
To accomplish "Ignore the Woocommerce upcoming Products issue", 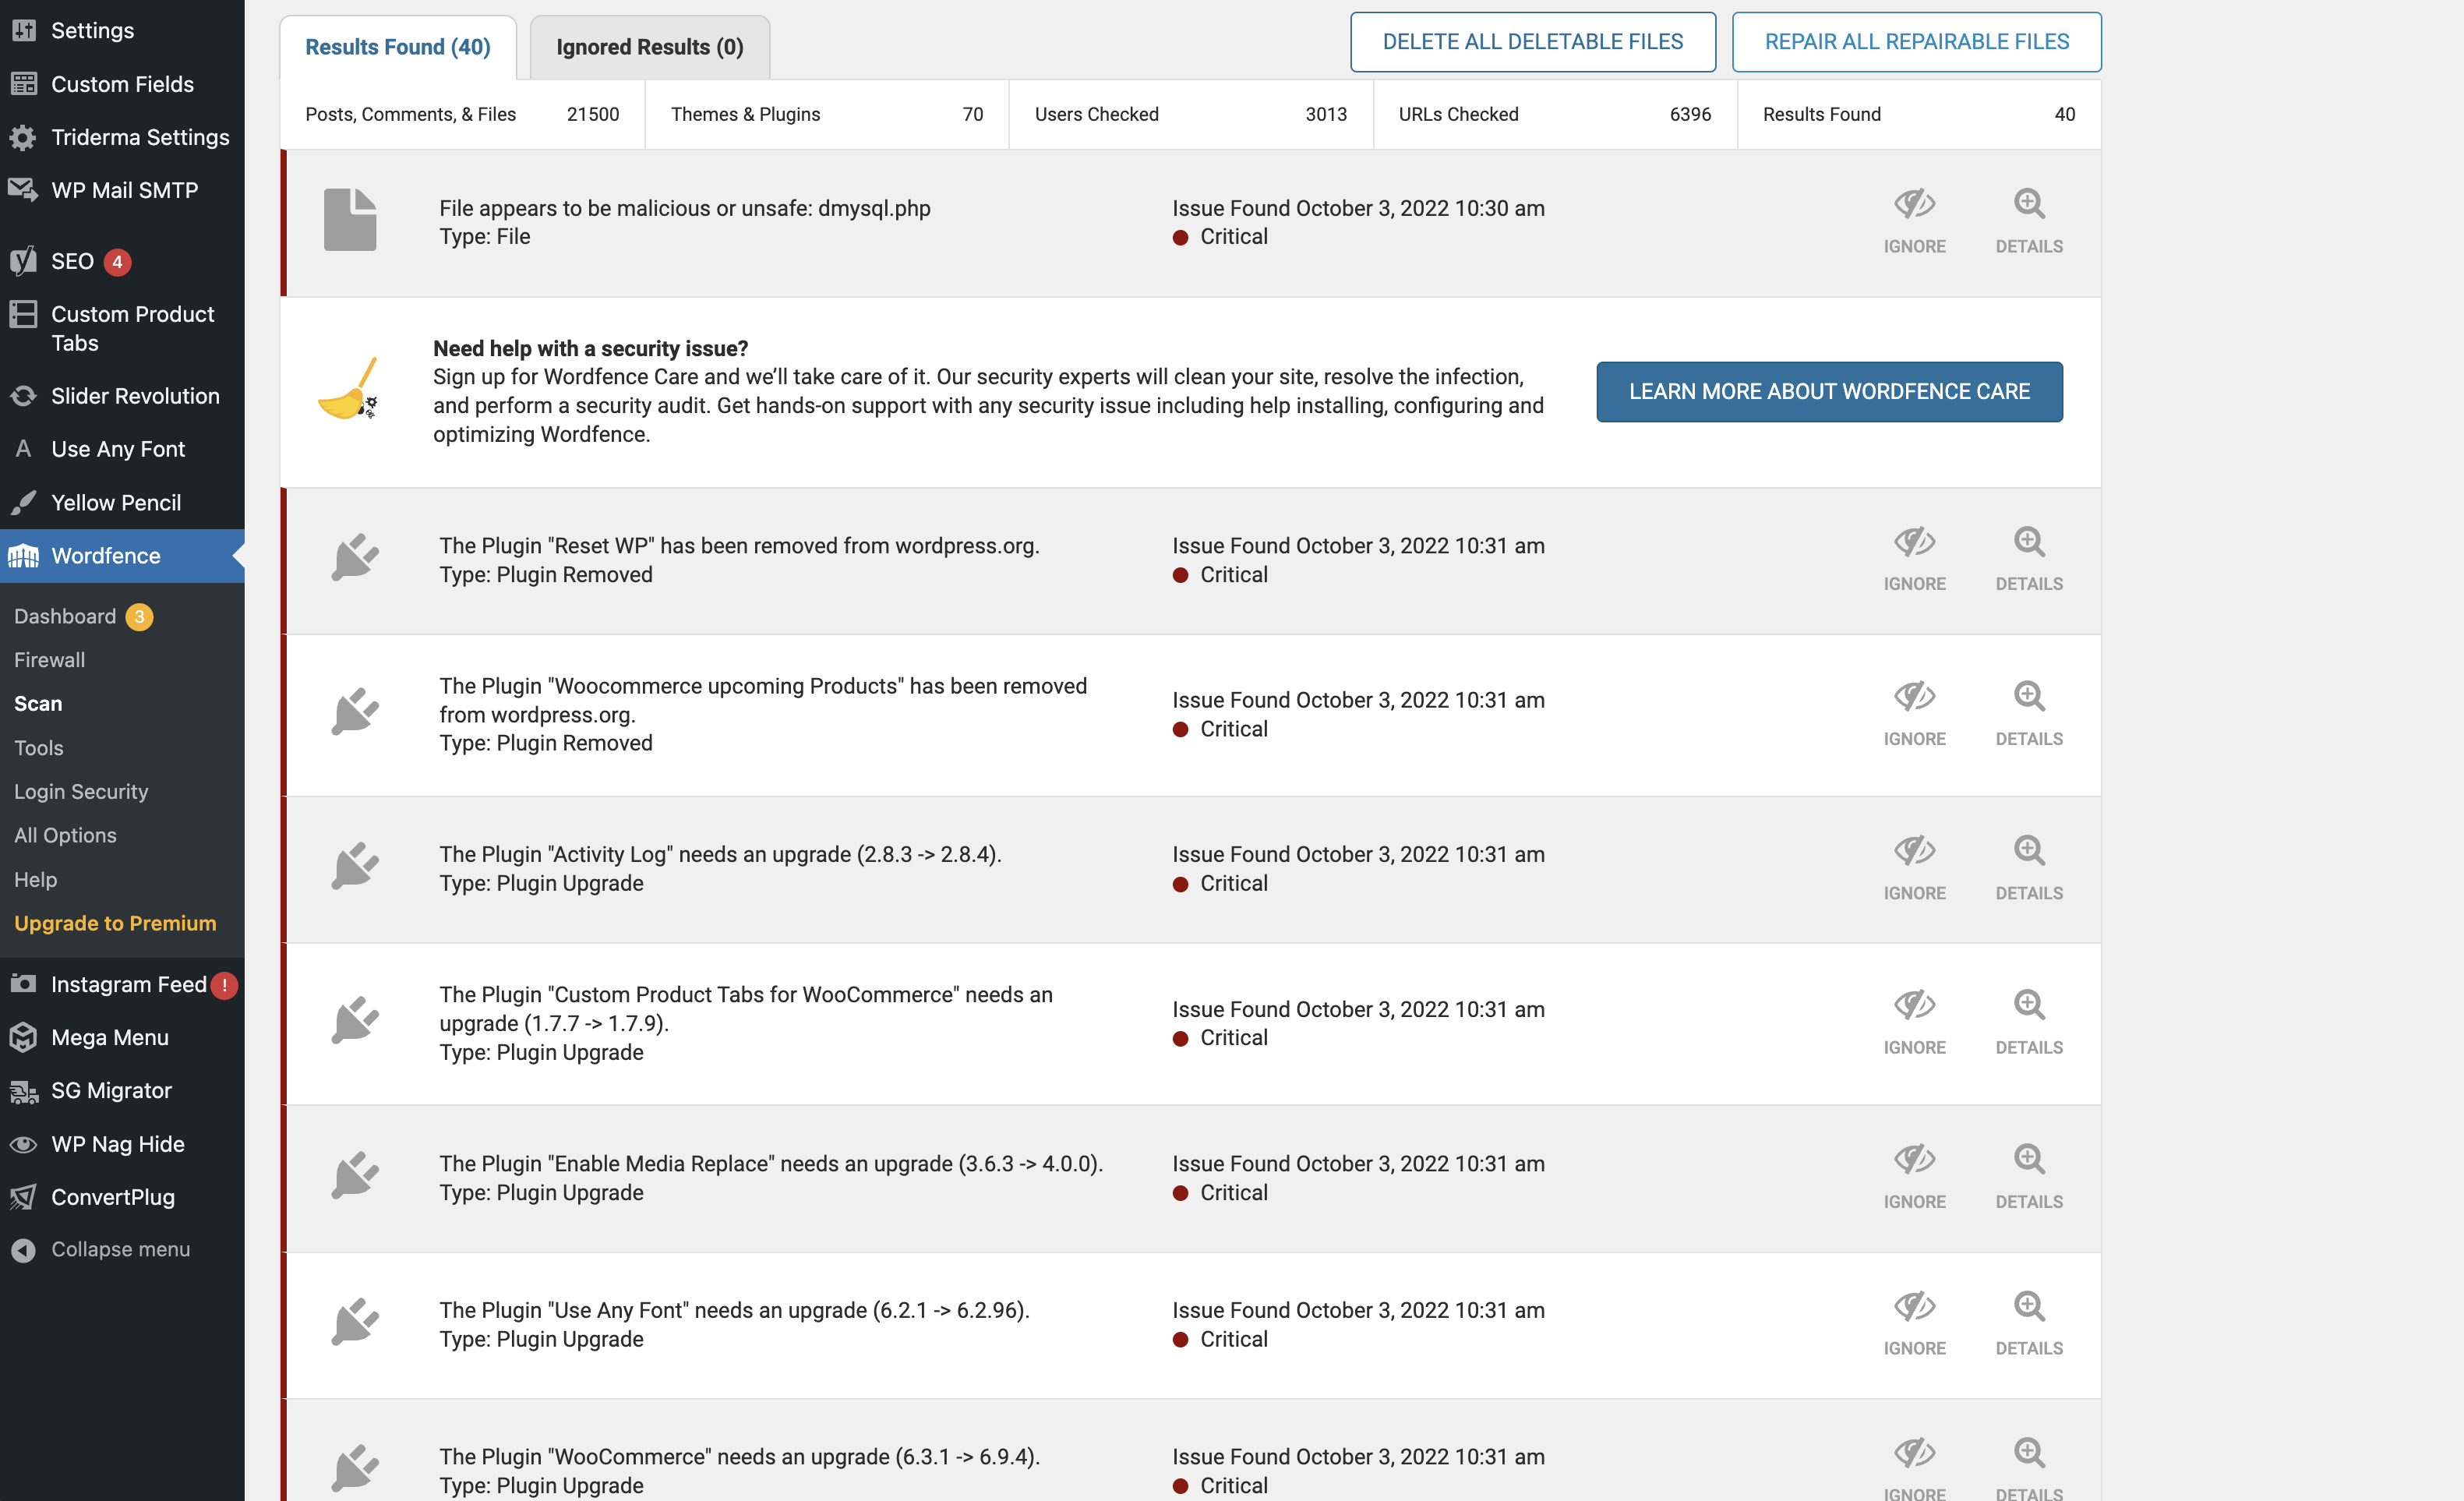I will tap(1914, 714).
